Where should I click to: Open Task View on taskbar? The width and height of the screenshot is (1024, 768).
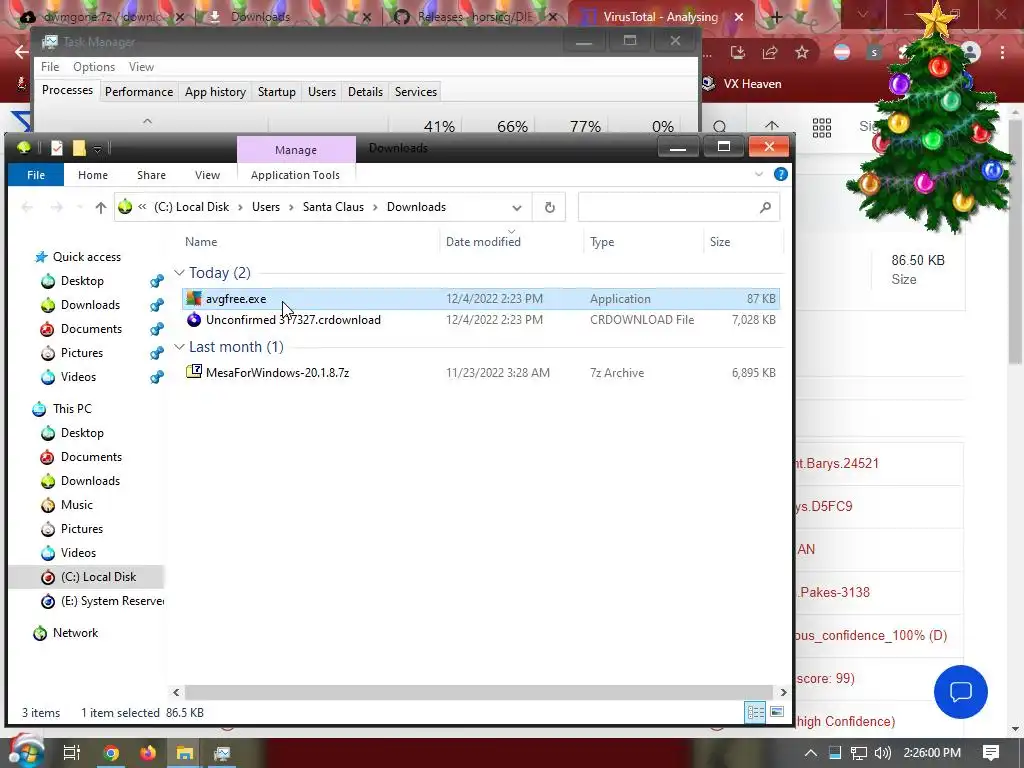click(71, 753)
